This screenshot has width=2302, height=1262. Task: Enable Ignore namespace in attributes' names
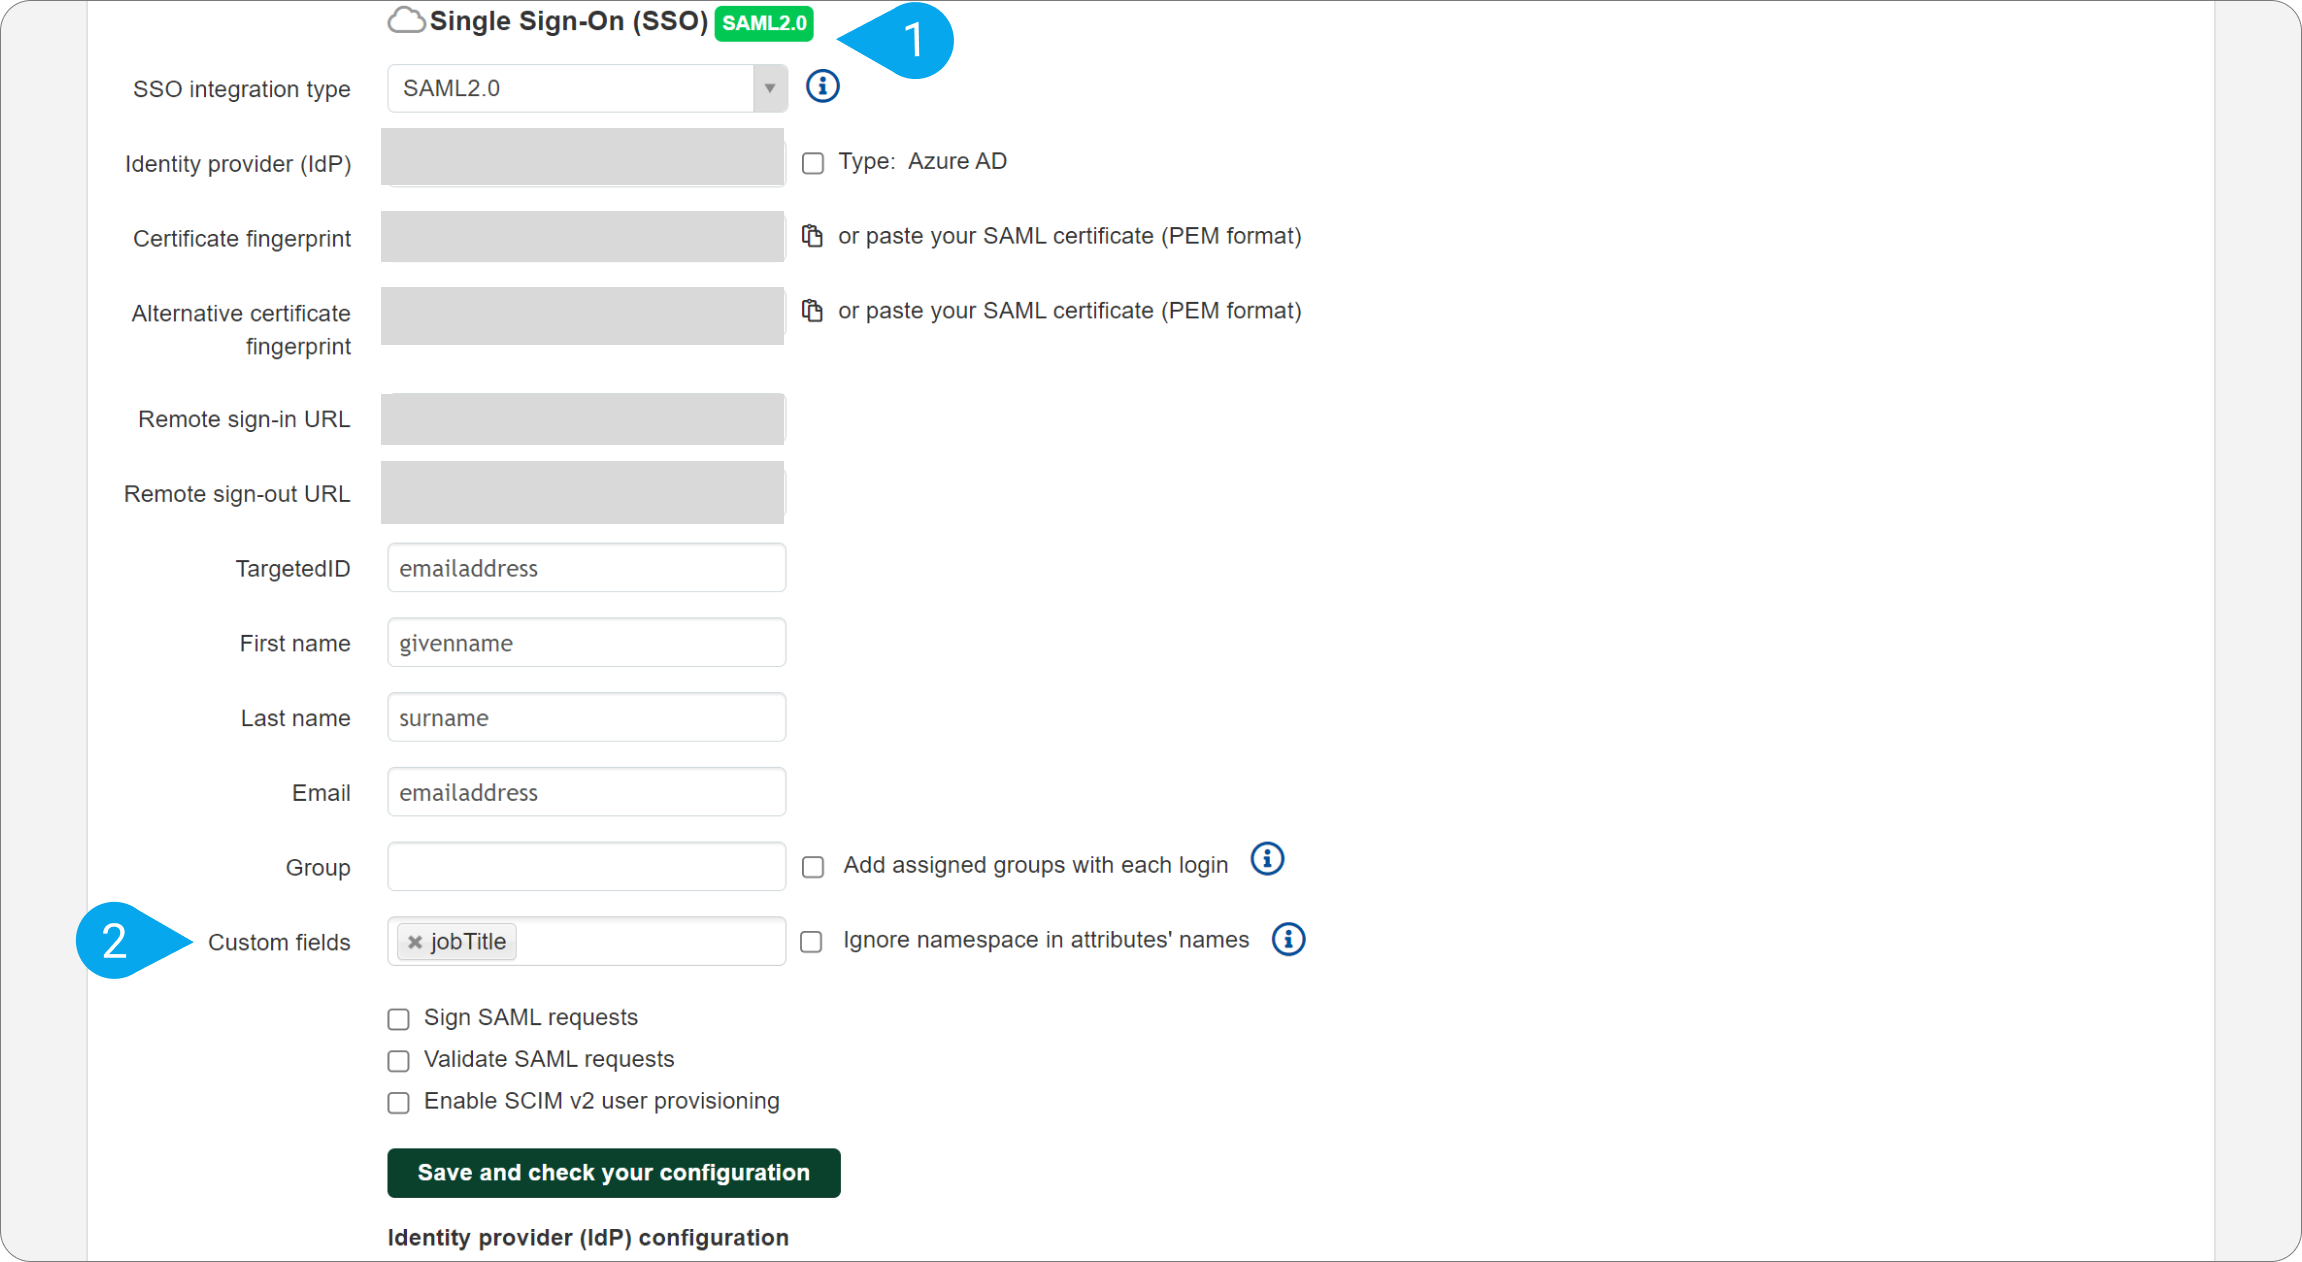812,939
